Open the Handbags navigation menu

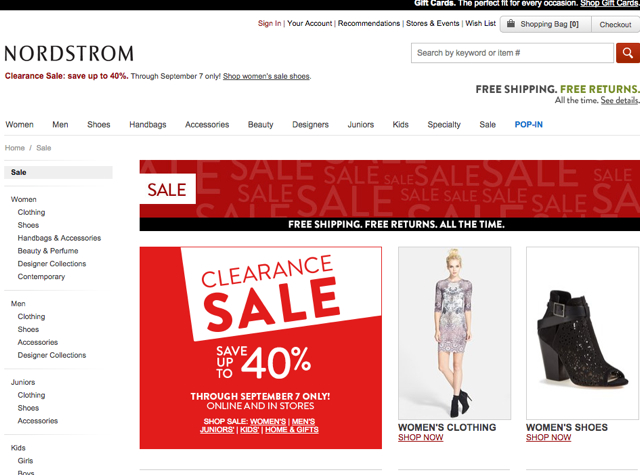pos(148,124)
